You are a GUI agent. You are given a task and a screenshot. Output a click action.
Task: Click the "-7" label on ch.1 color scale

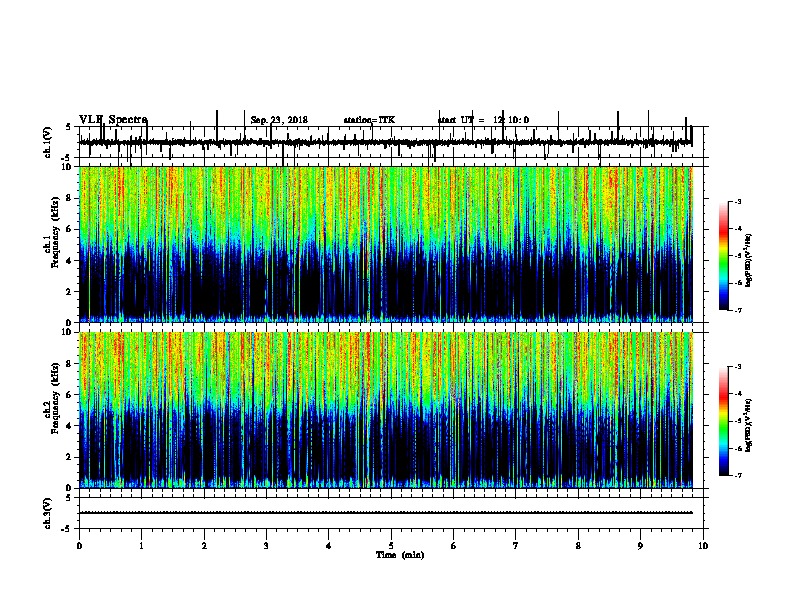click(x=737, y=310)
